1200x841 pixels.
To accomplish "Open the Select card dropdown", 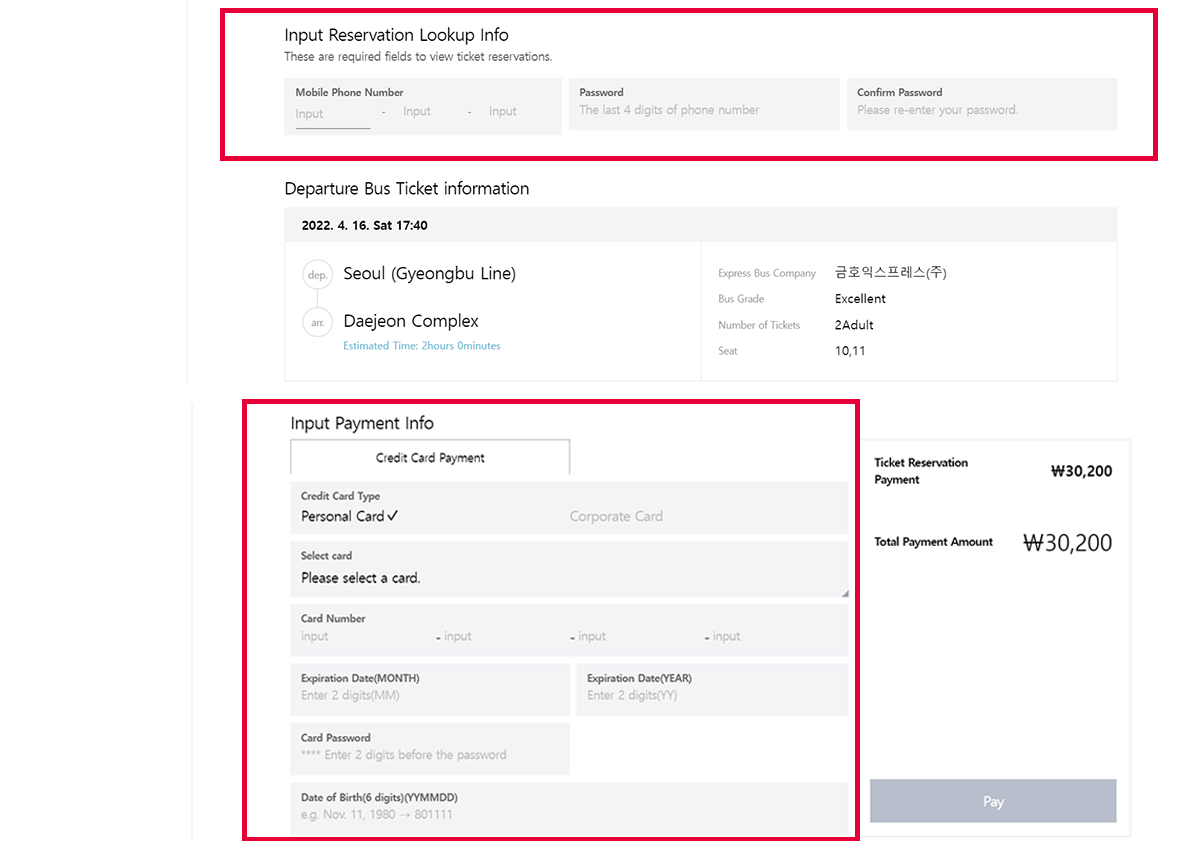I will click(x=569, y=569).
